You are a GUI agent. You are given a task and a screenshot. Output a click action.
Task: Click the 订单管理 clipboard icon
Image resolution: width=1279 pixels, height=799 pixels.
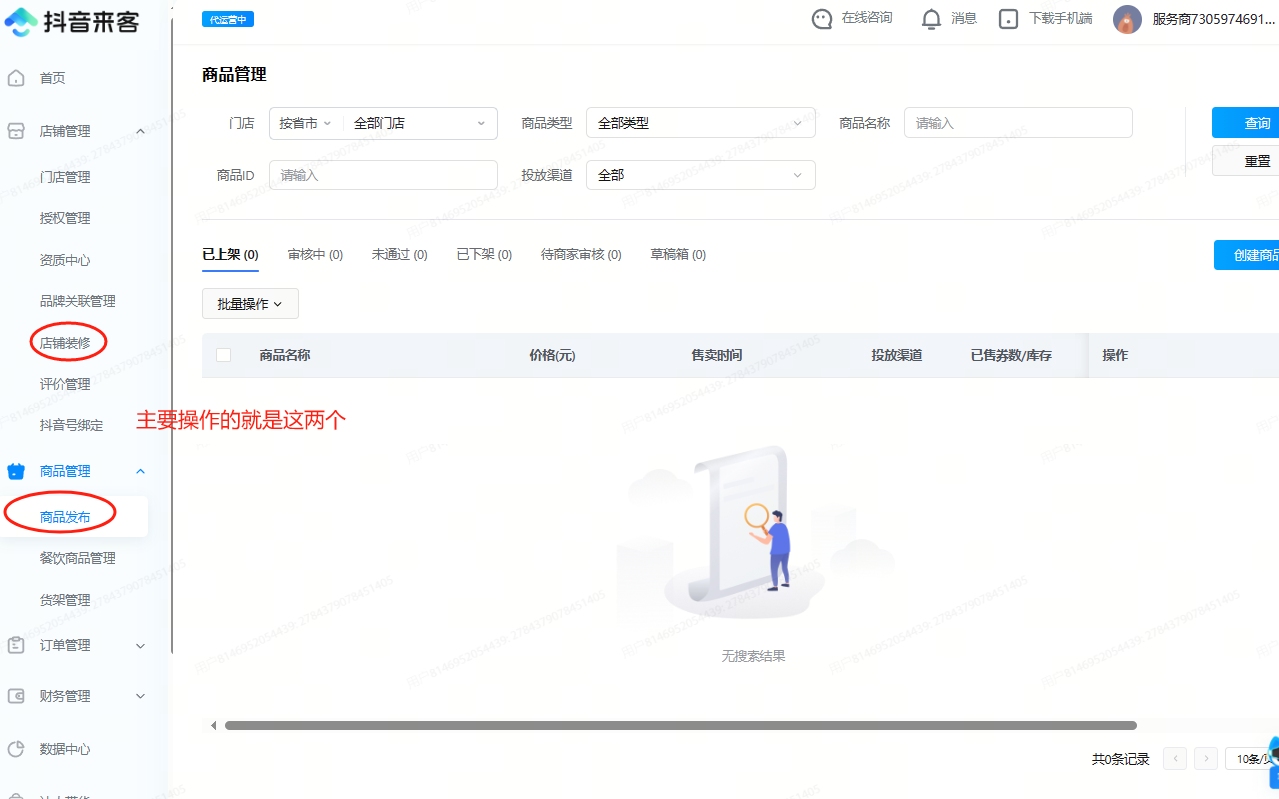[x=16, y=645]
